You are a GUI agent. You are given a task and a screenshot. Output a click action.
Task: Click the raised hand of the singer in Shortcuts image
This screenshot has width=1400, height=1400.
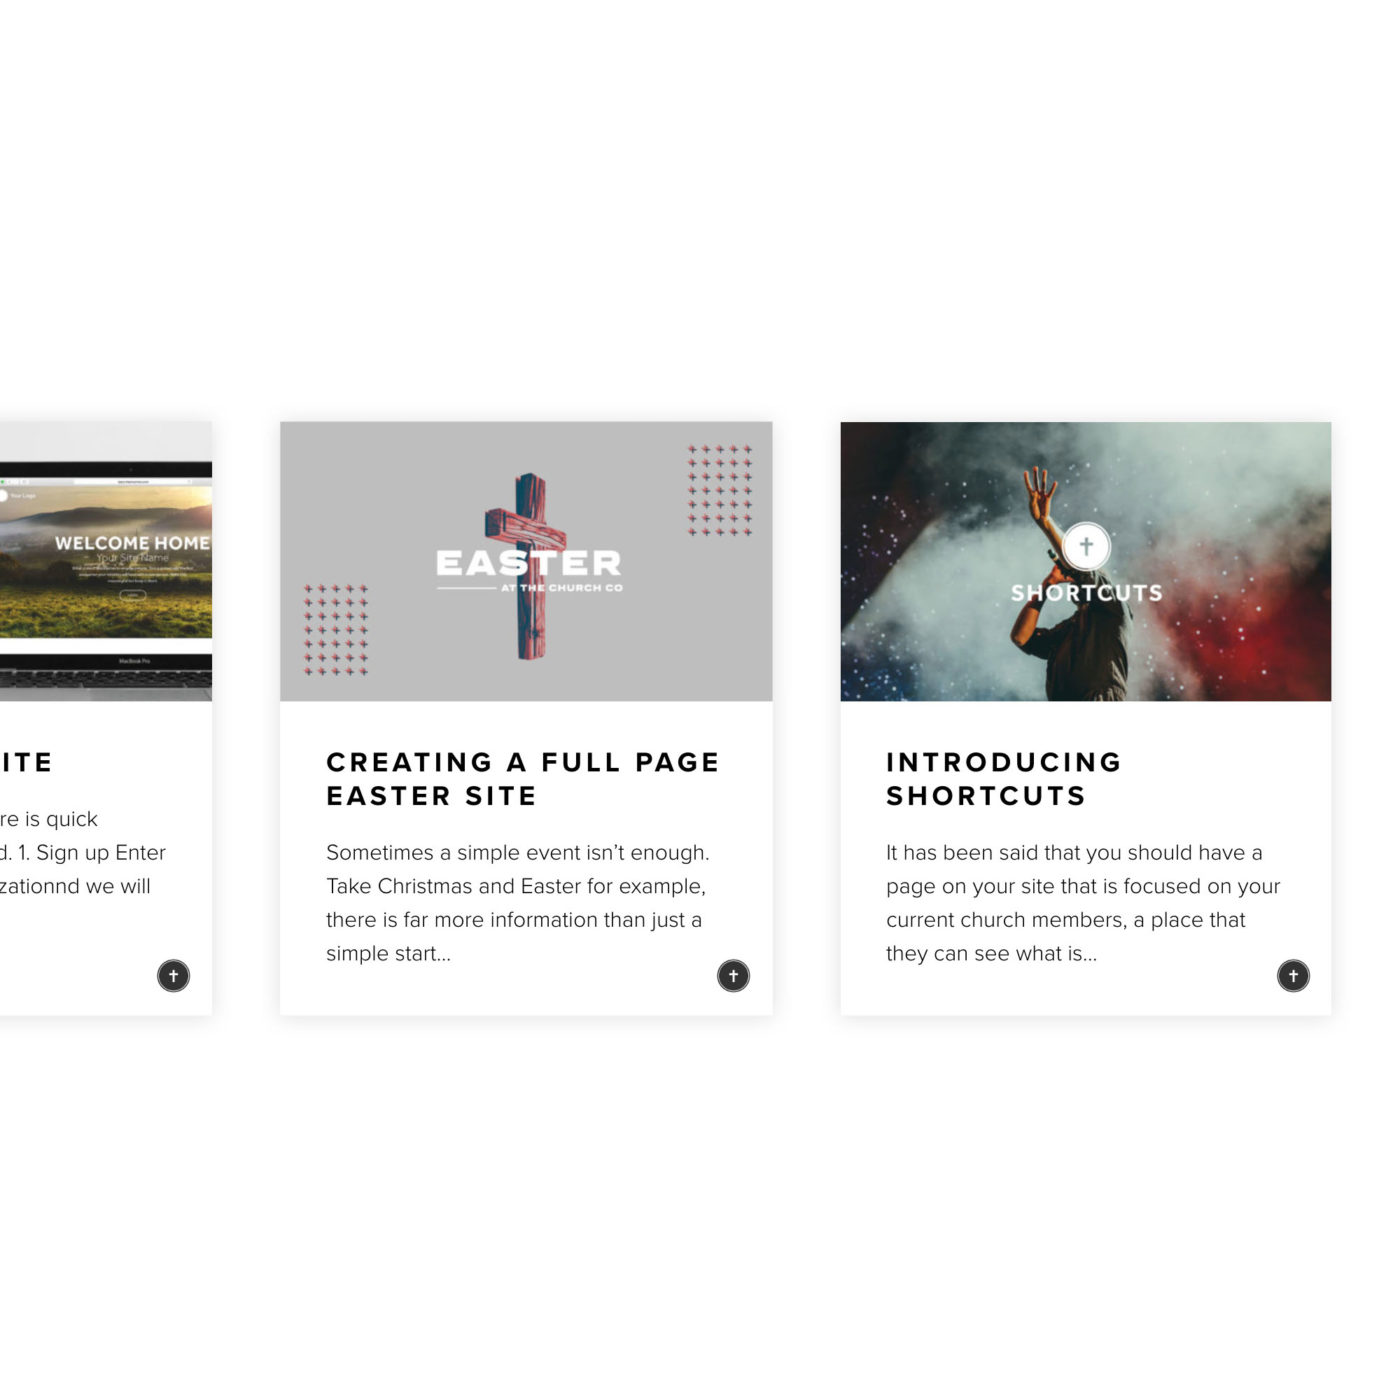1040,492
